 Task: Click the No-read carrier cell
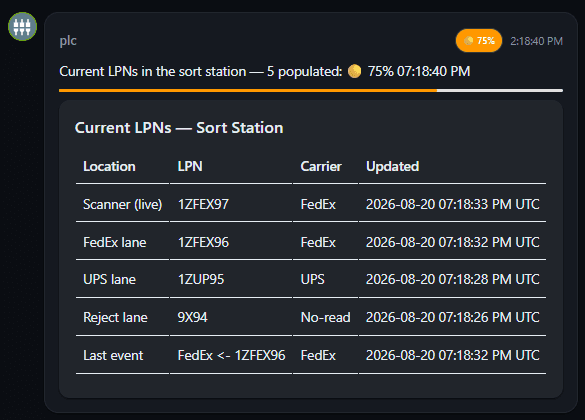(325, 317)
